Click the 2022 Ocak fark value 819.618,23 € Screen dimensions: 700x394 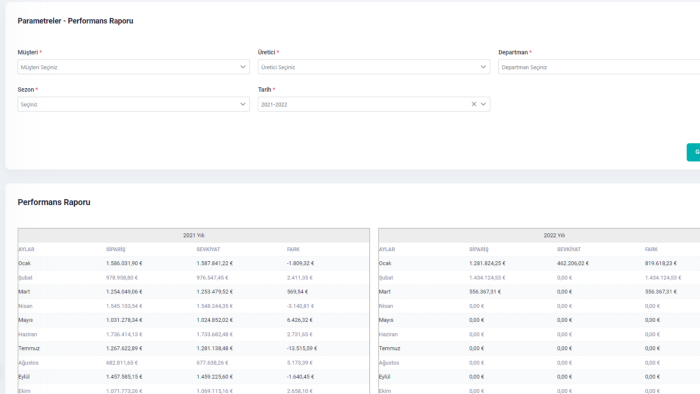pos(661,263)
